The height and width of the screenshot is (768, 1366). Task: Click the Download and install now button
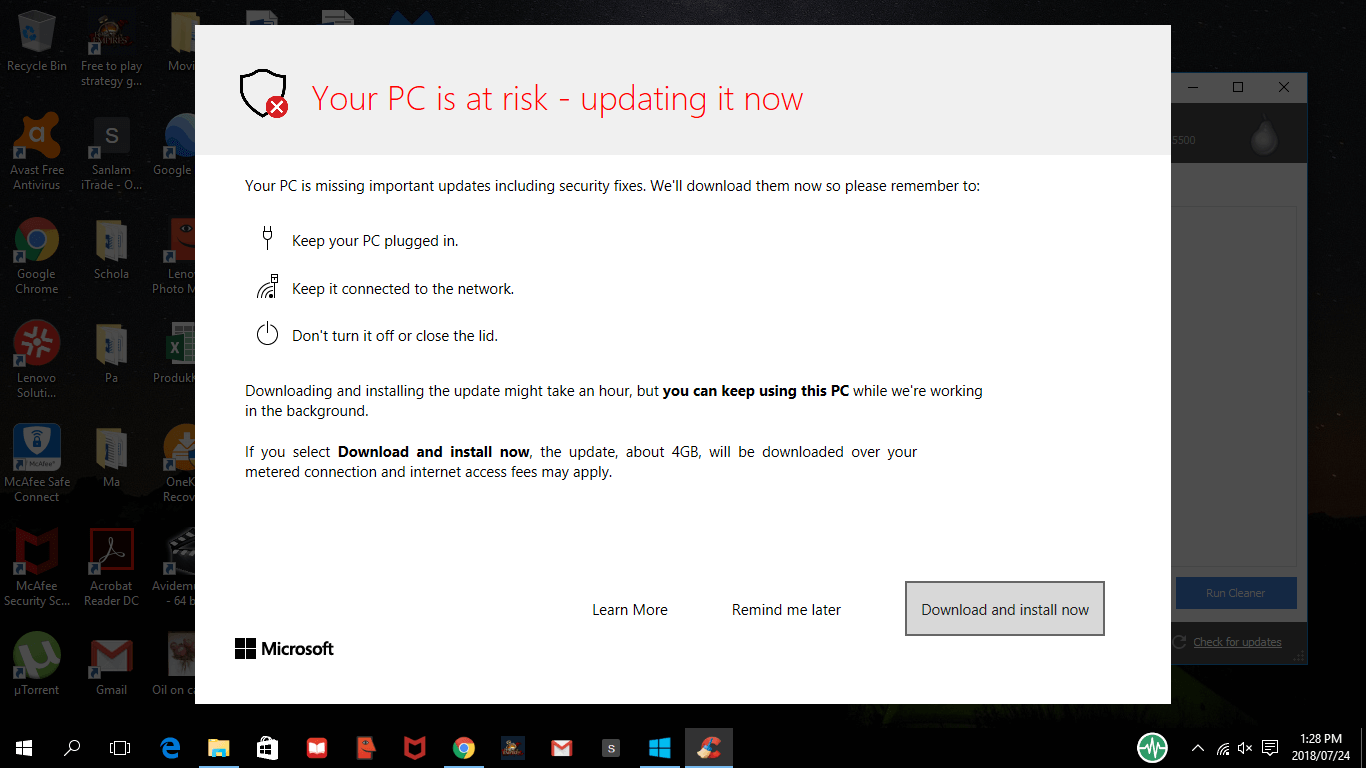click(1004, 609)
